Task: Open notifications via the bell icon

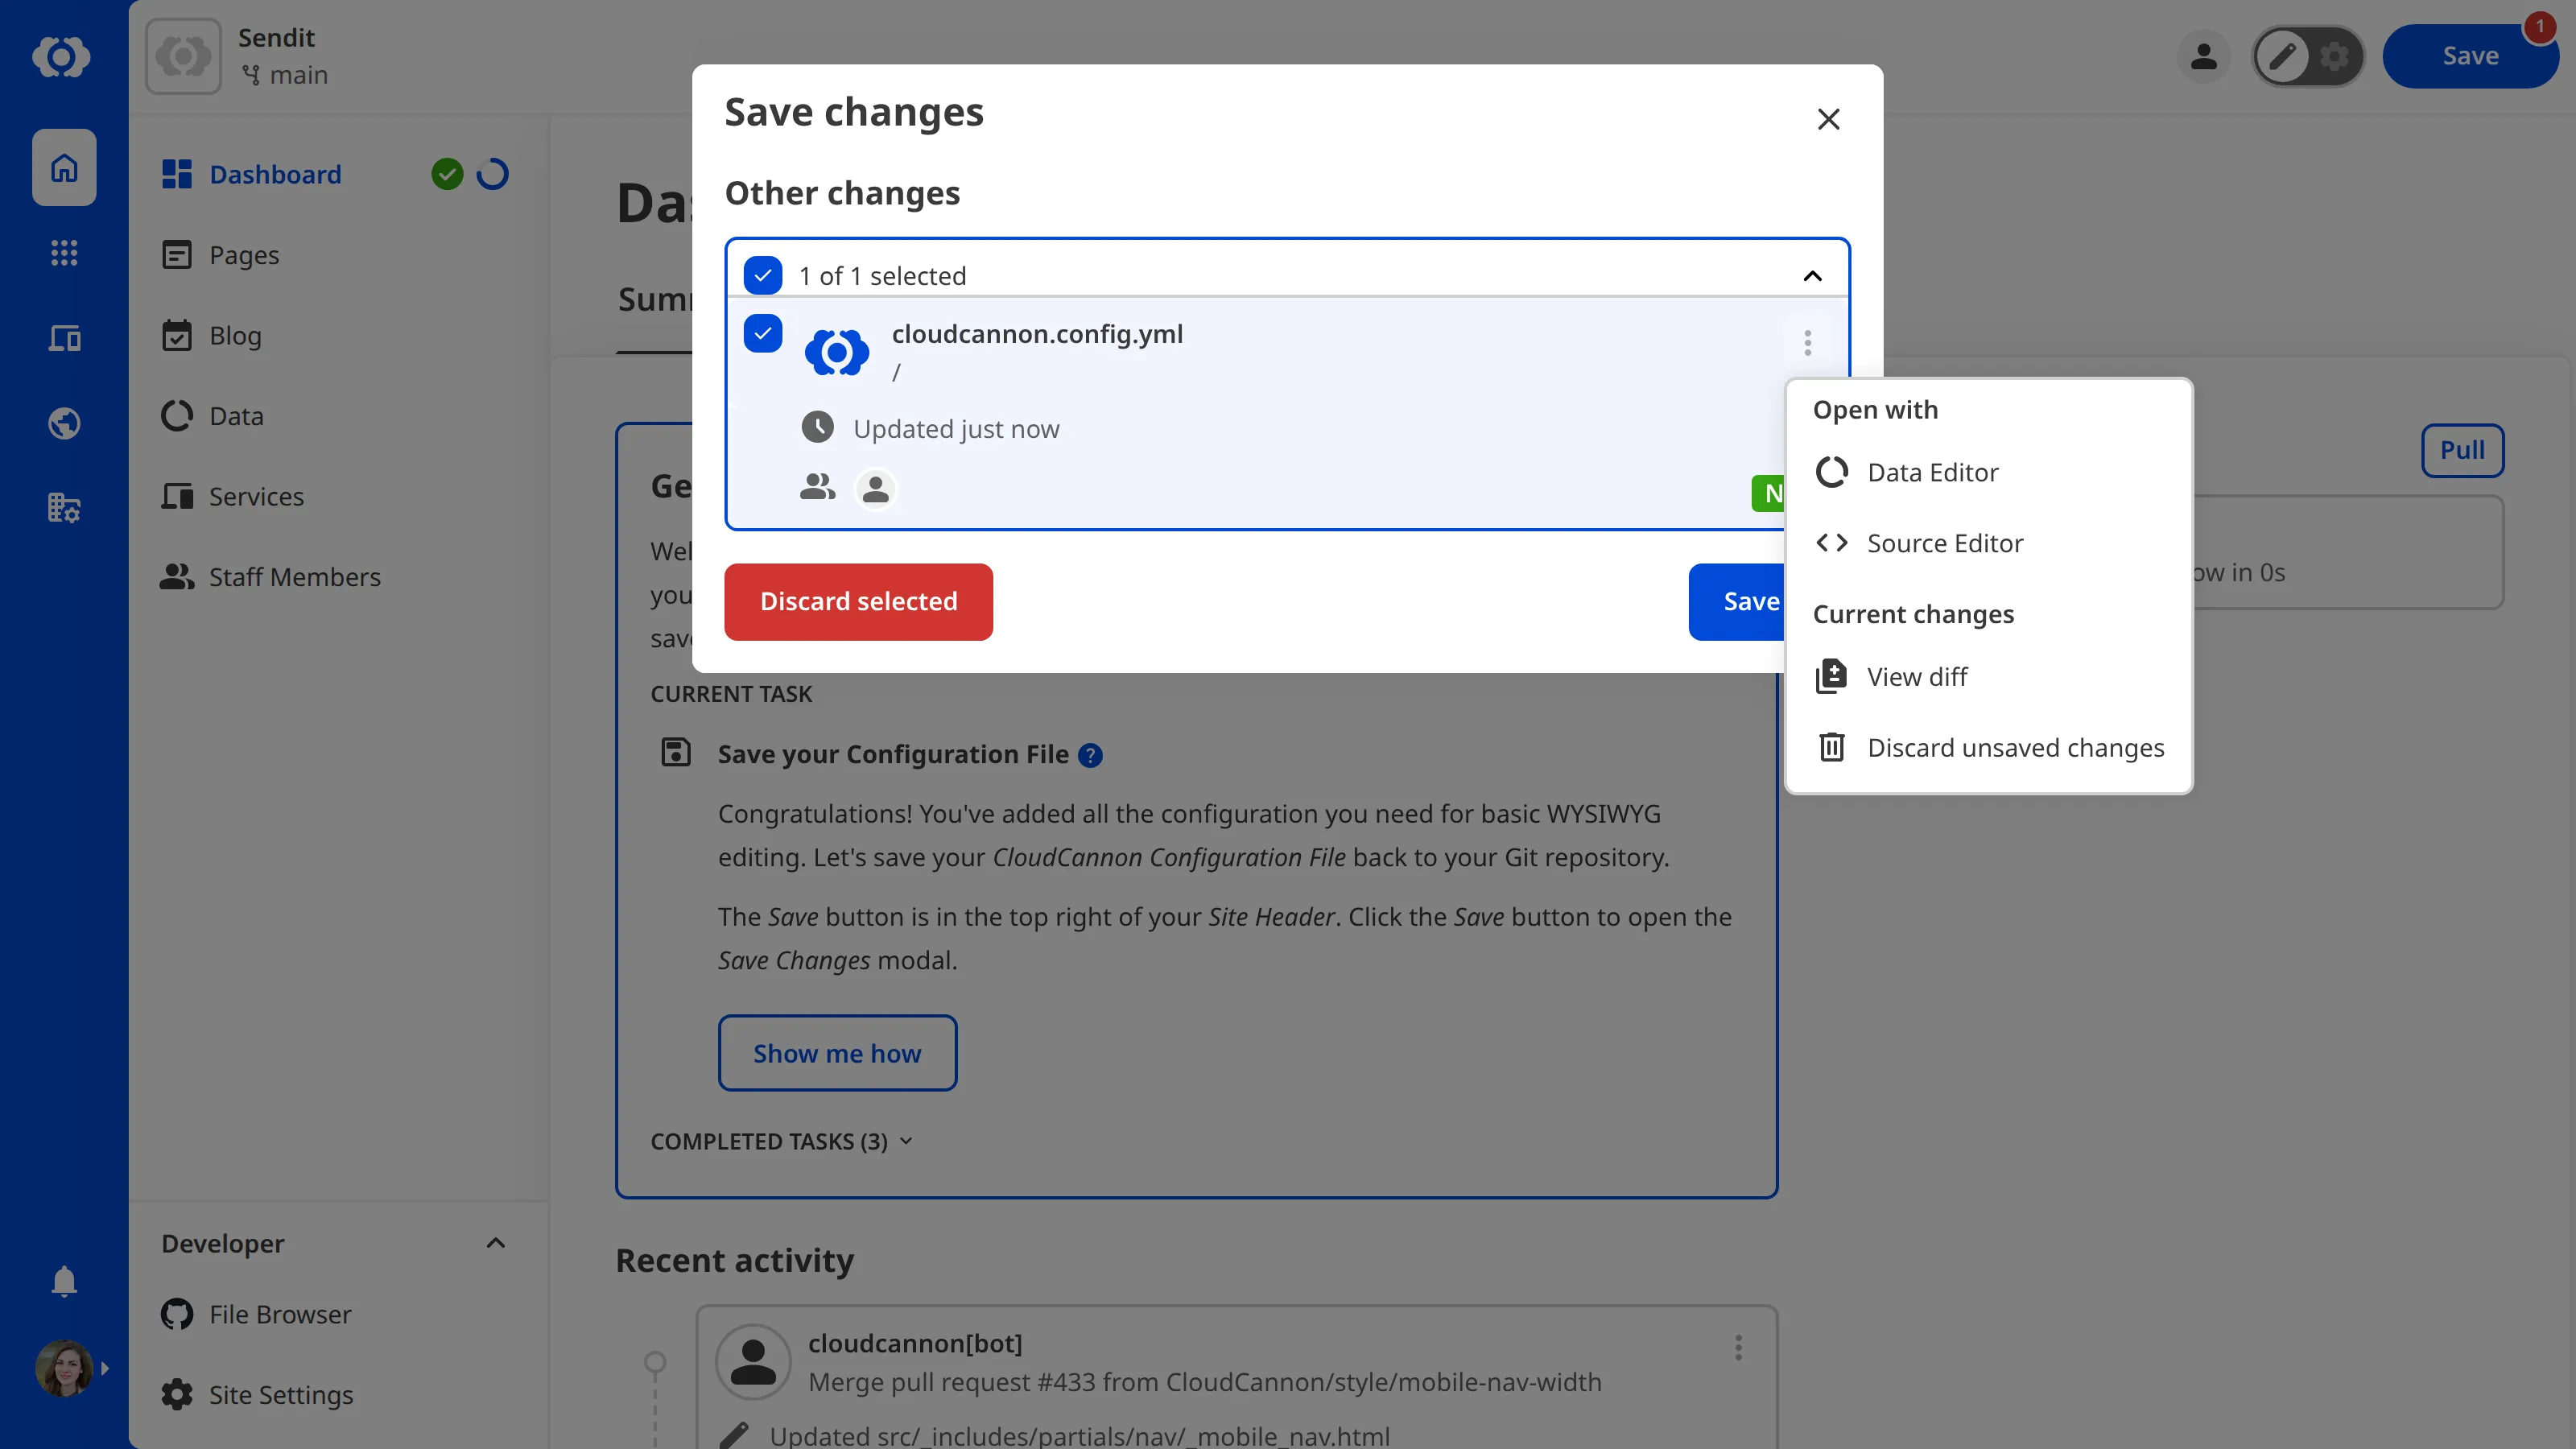Action: [x=63, y=1281]
